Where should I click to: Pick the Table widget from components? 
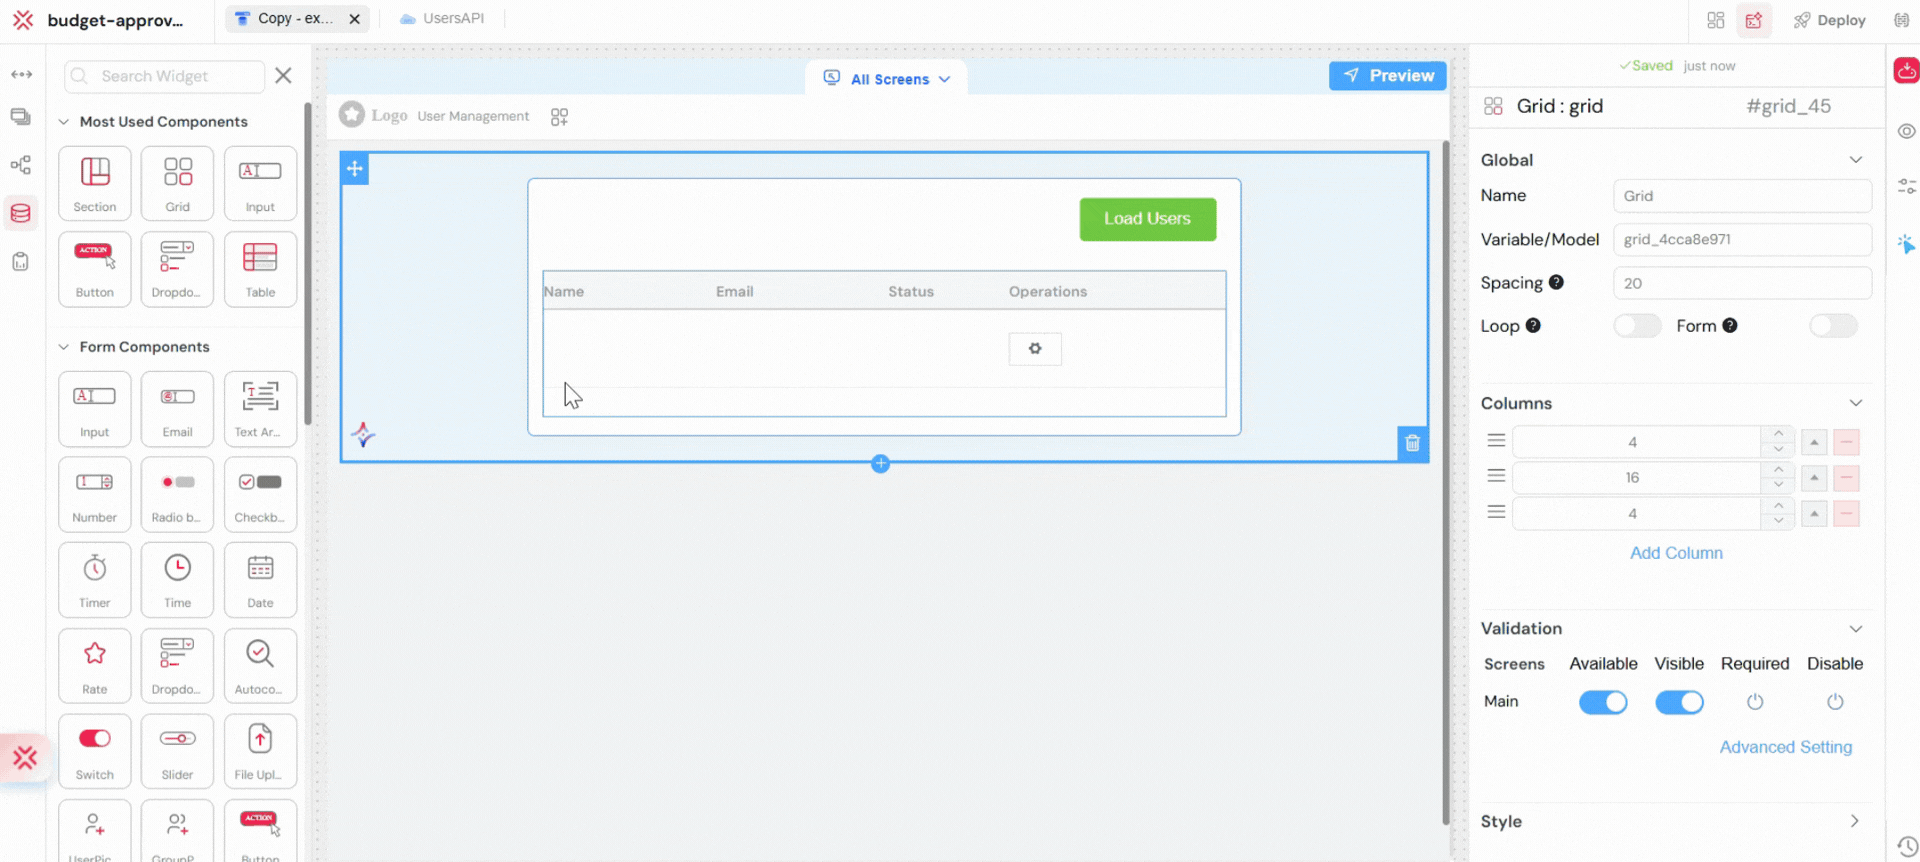pos(260,268)
